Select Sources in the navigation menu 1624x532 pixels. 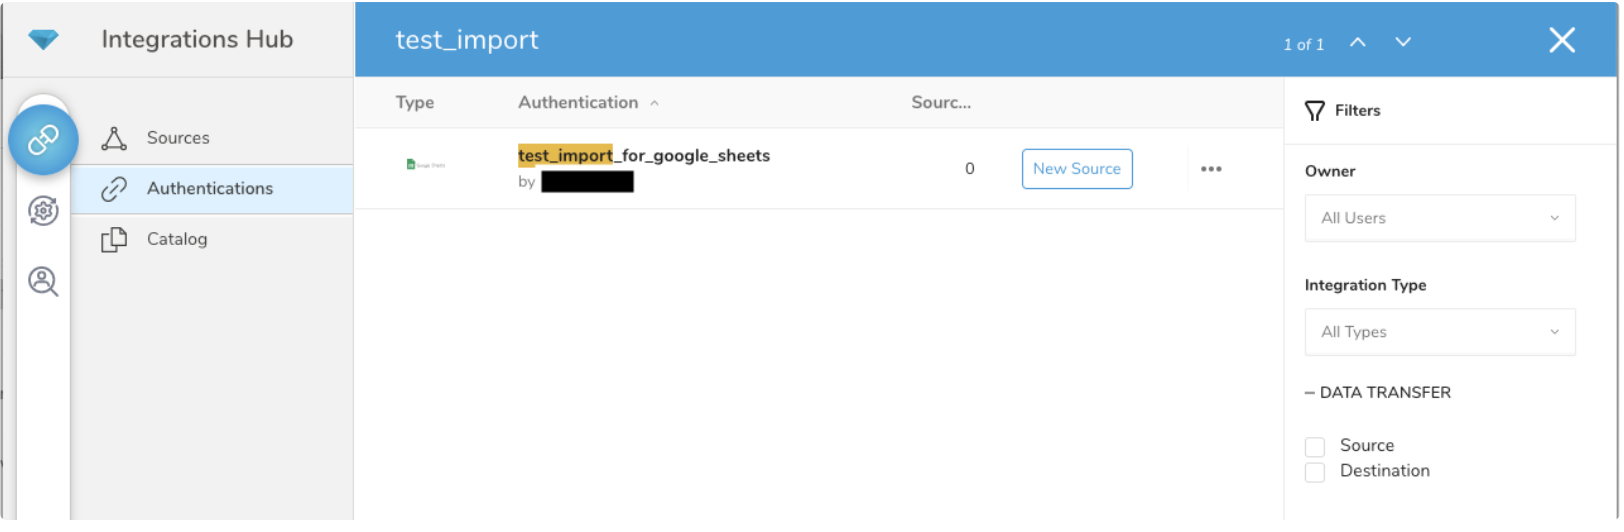(x=178, y=138)
